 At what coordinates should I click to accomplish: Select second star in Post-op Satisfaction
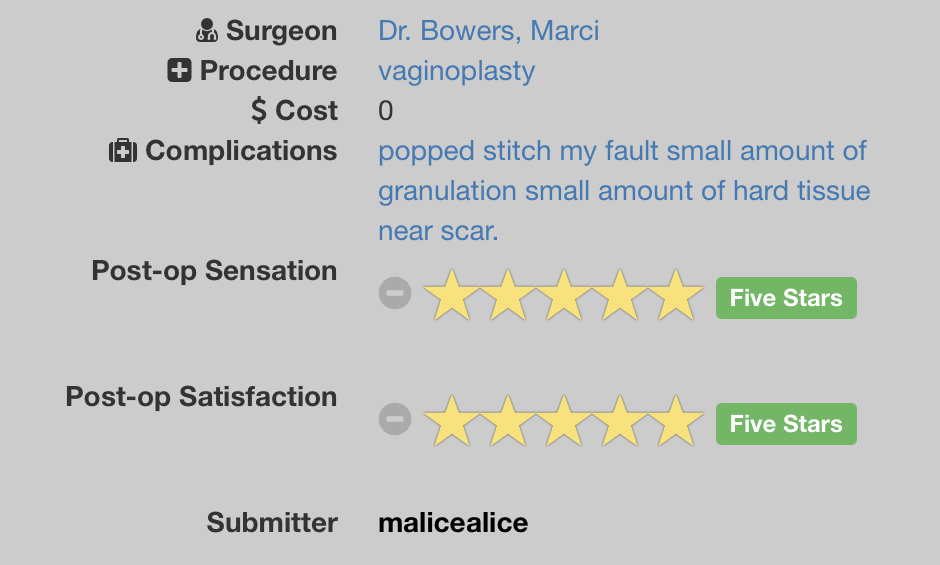pyautogui.click(x=507, y=421)
